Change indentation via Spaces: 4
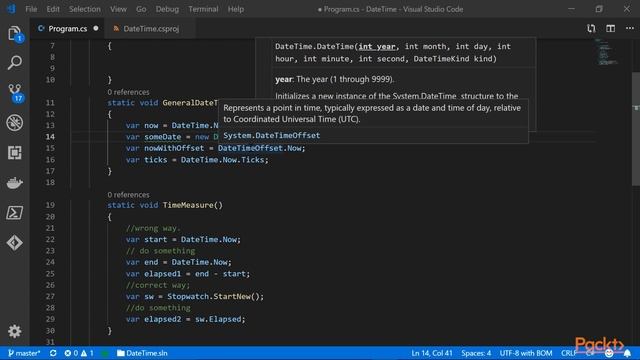The height and width of the screenshot is (360, 640). [x=476, y=353]
